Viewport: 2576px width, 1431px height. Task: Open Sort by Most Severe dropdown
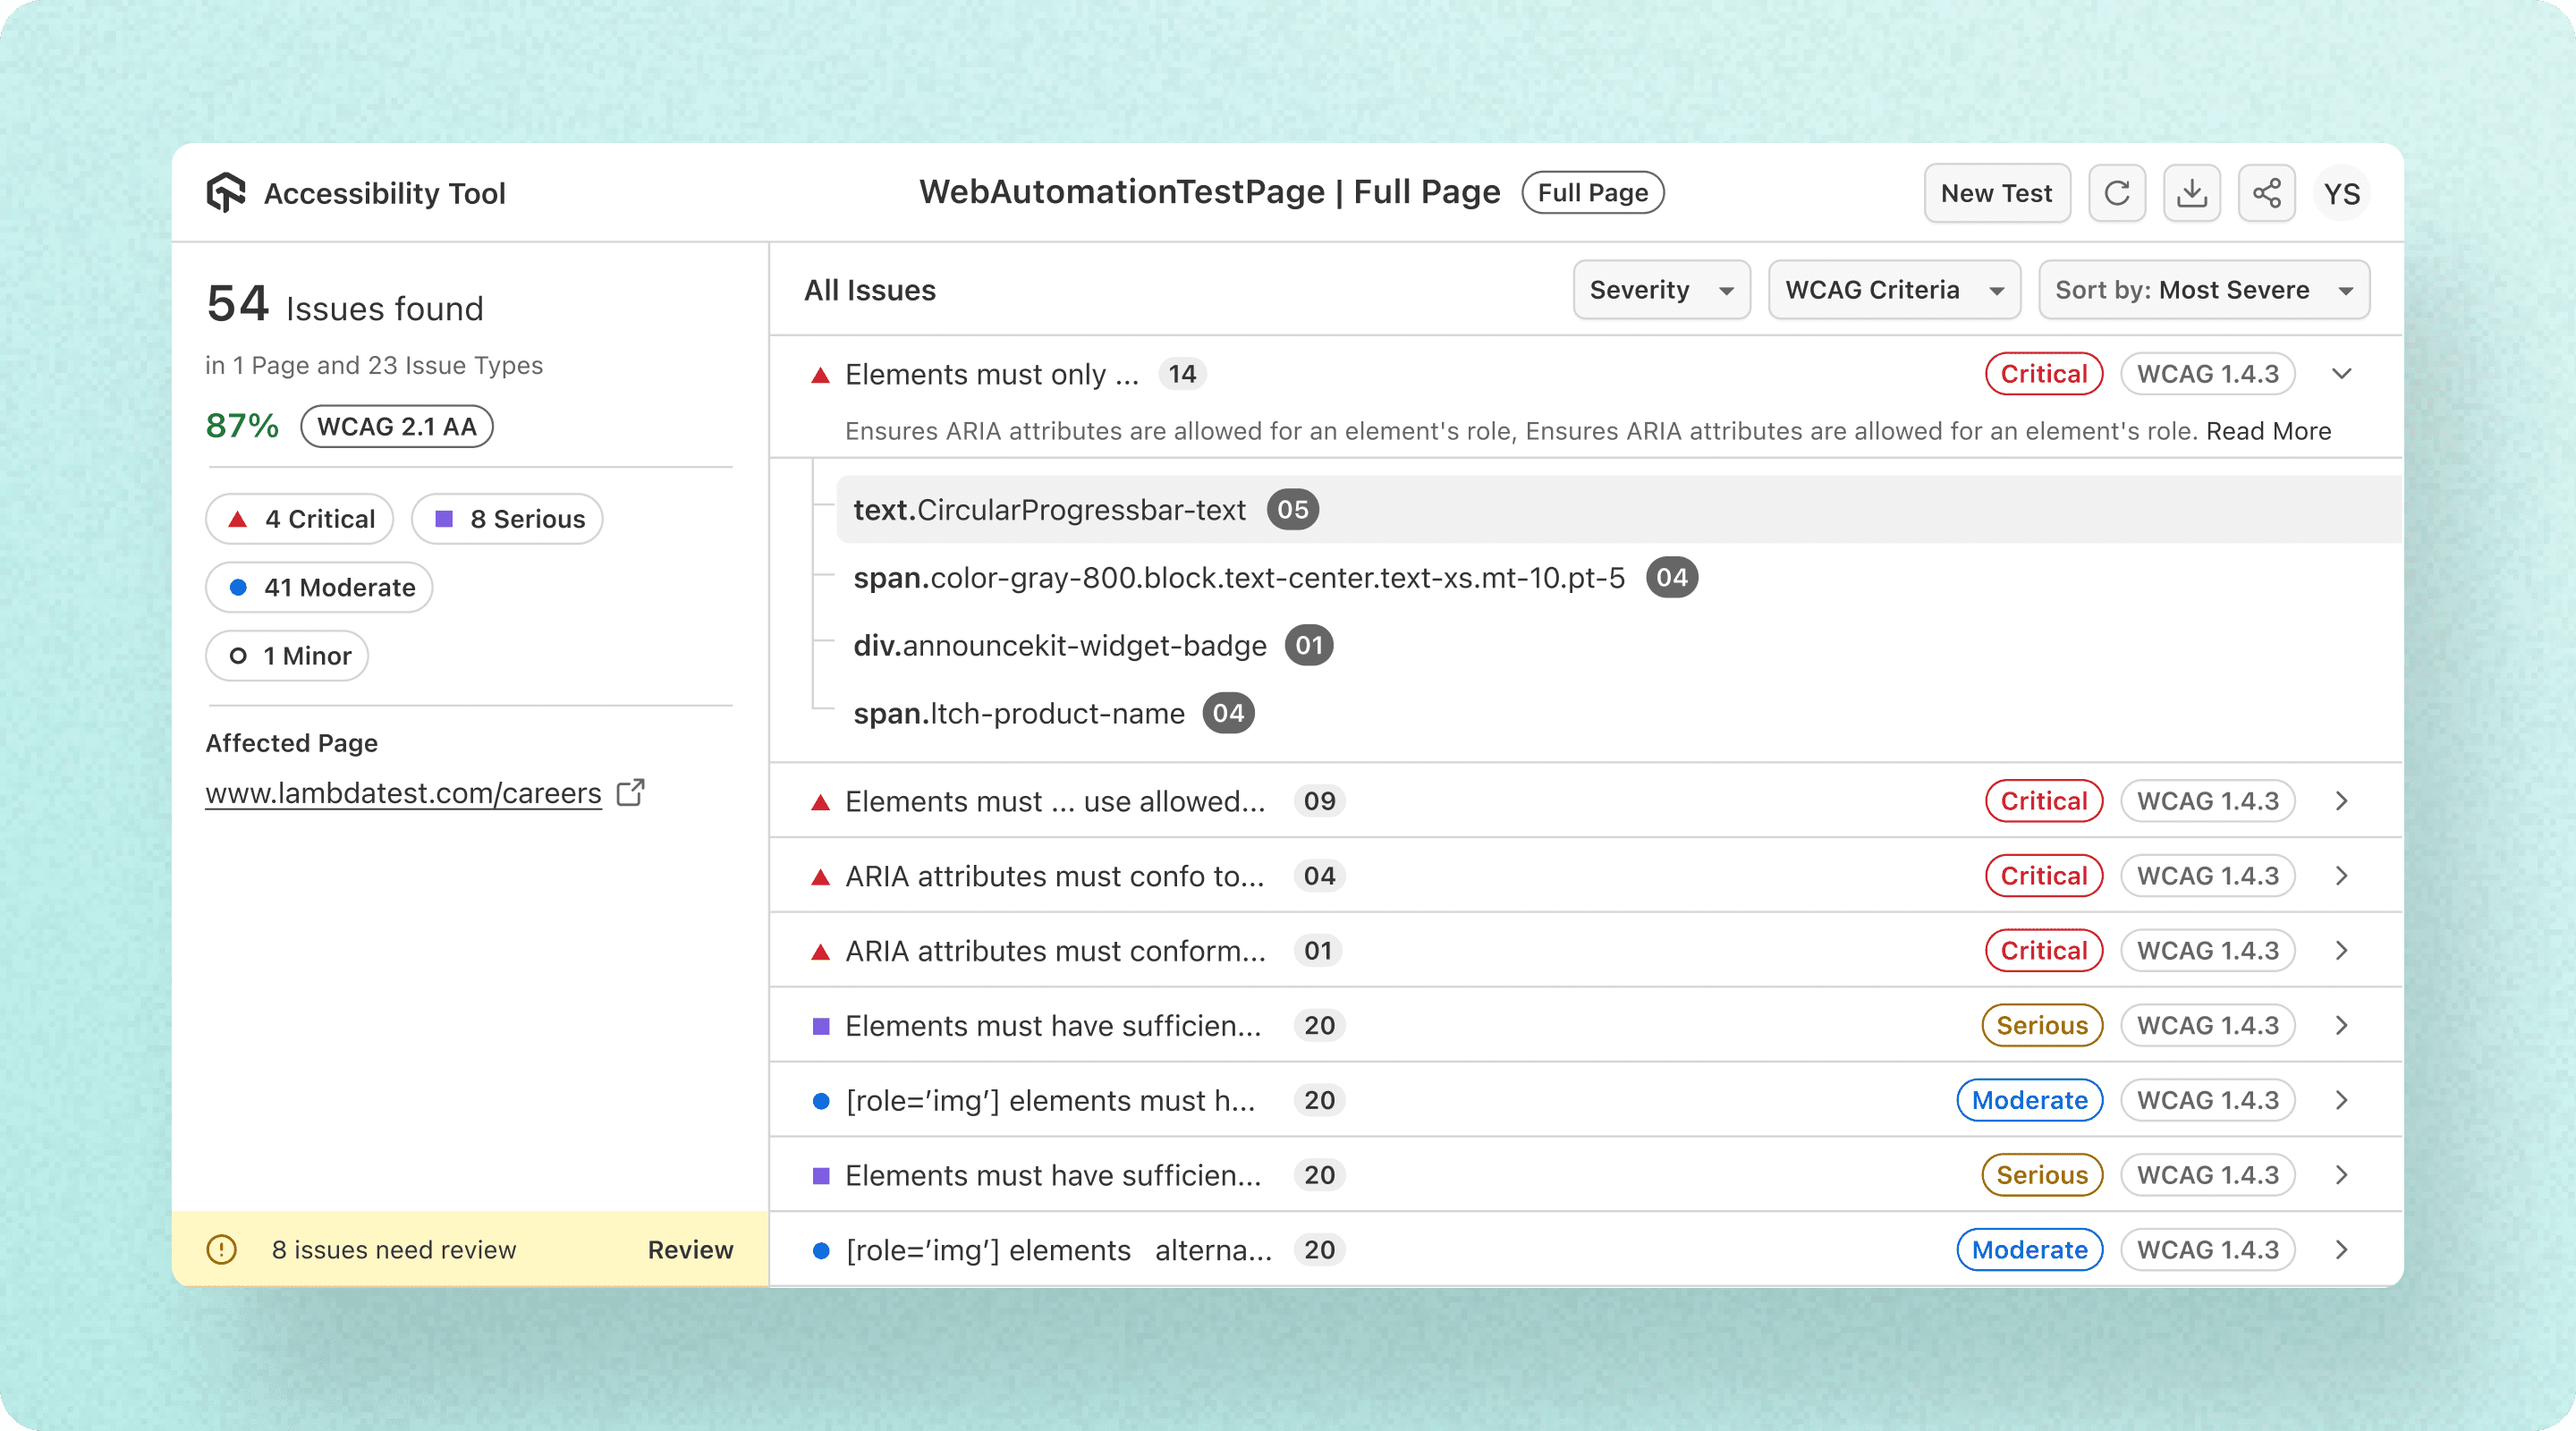coord(2203,290)
